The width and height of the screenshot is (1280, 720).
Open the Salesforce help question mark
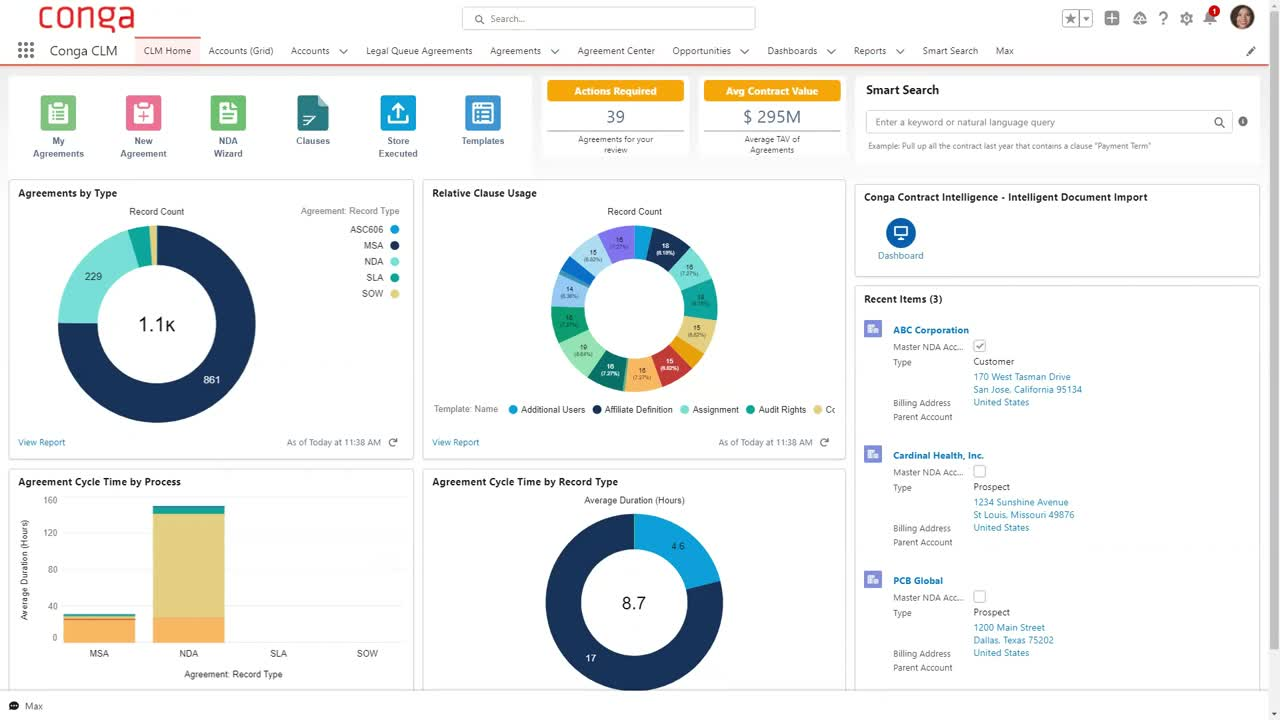1163,18
